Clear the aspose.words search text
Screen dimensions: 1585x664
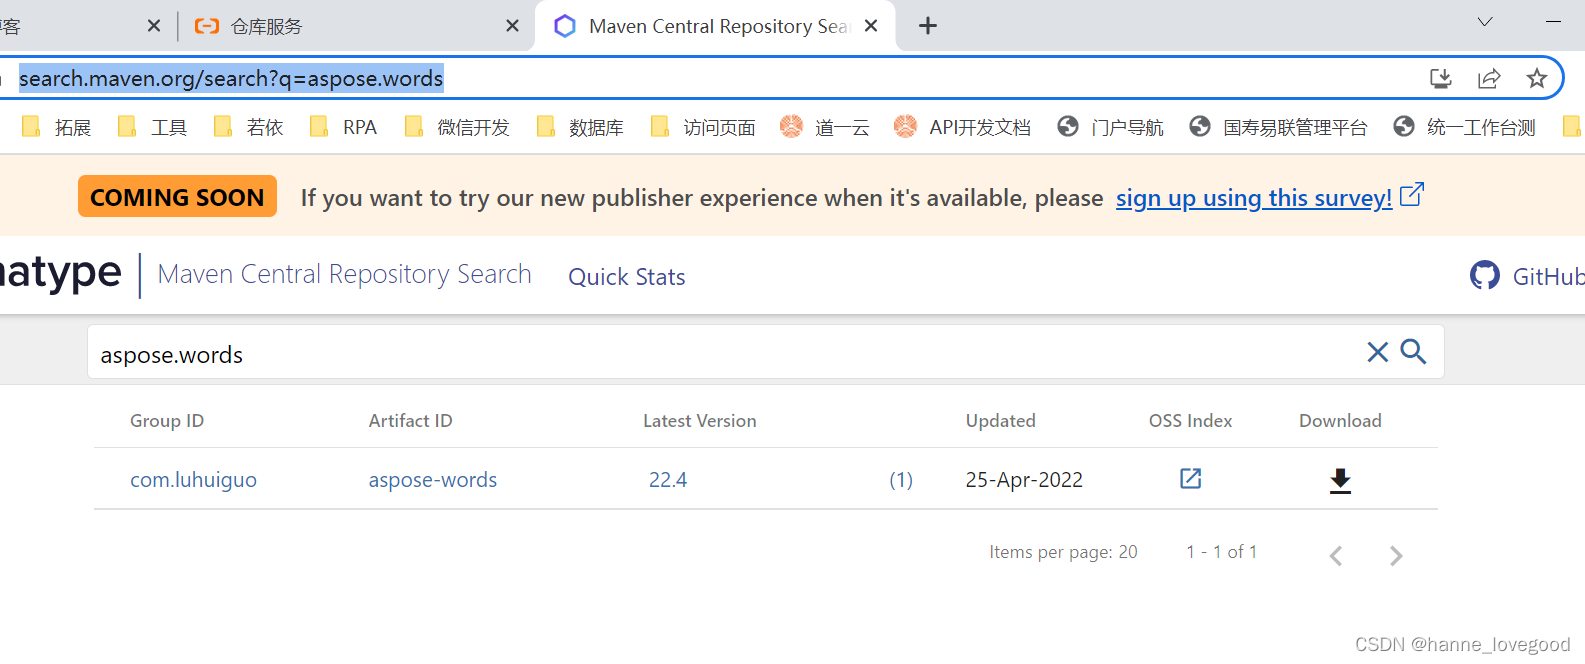1377,352
